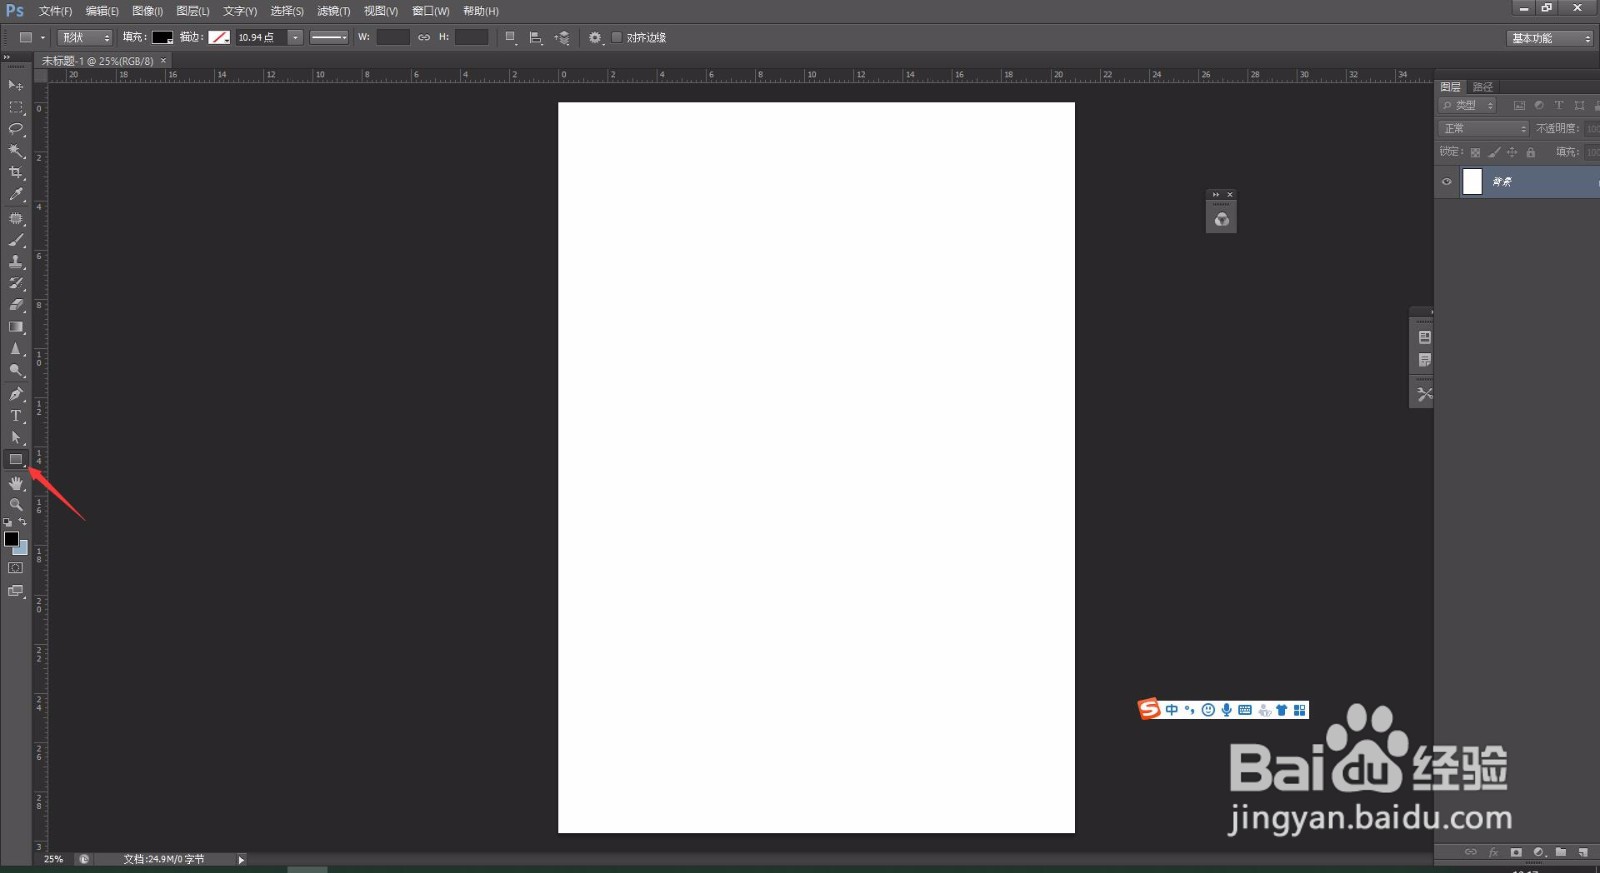Screen dimensions: 1600x873
Task: Open path operations in options bar
Action: [511, 37]
